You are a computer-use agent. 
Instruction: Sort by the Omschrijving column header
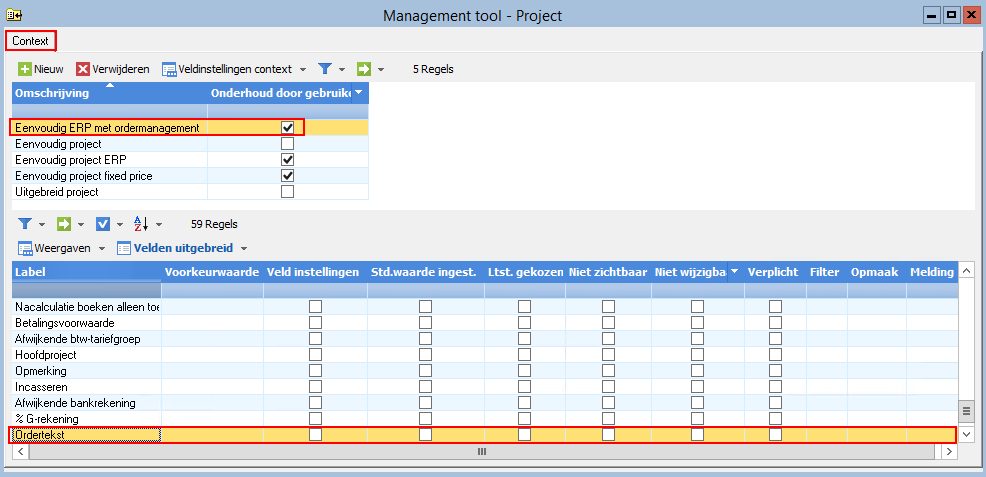109,93
